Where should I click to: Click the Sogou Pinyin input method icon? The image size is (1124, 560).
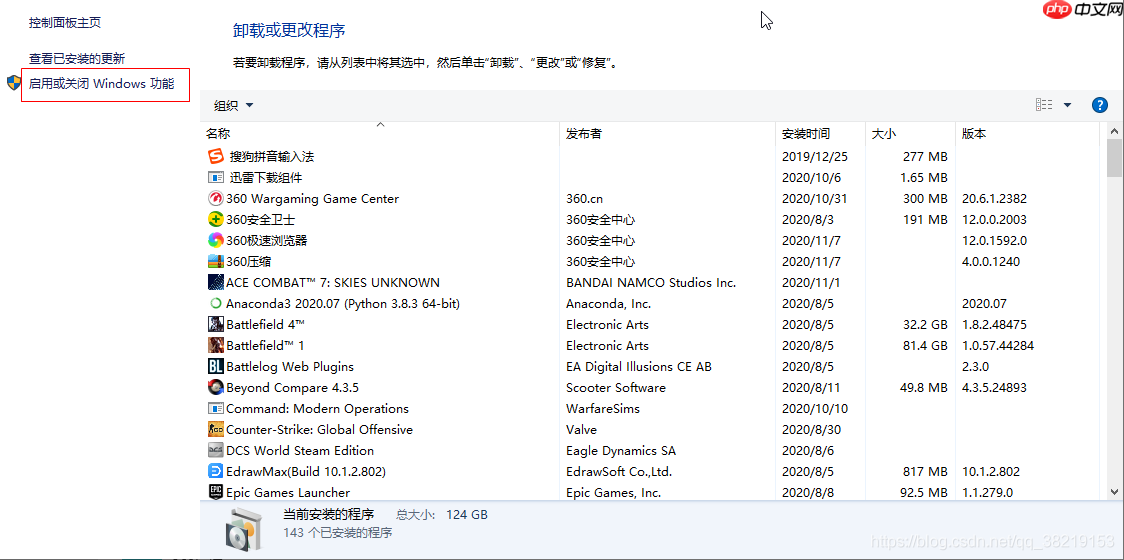(216, 156)
